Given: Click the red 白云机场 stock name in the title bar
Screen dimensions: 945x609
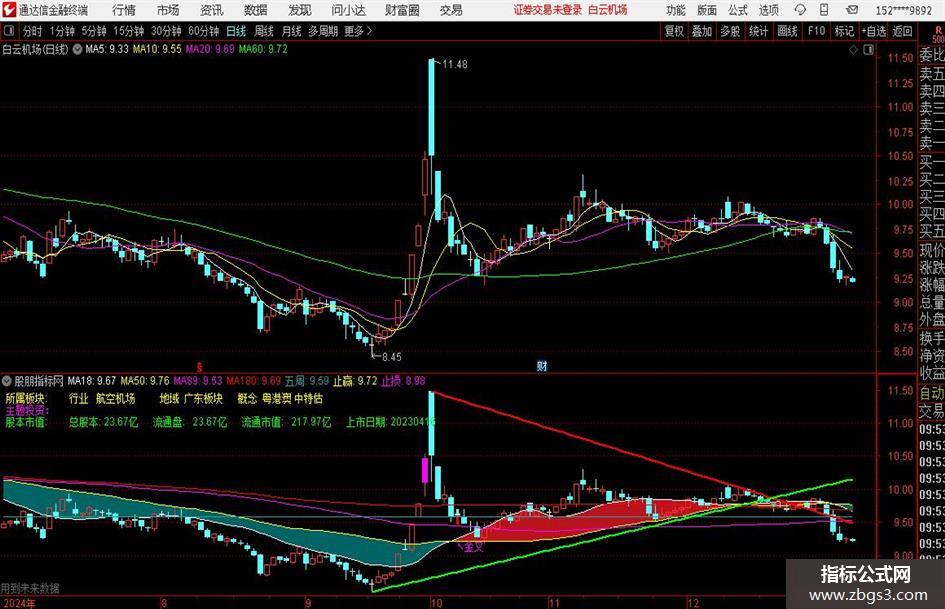Looking at the screenshot, I should point(608,10).
